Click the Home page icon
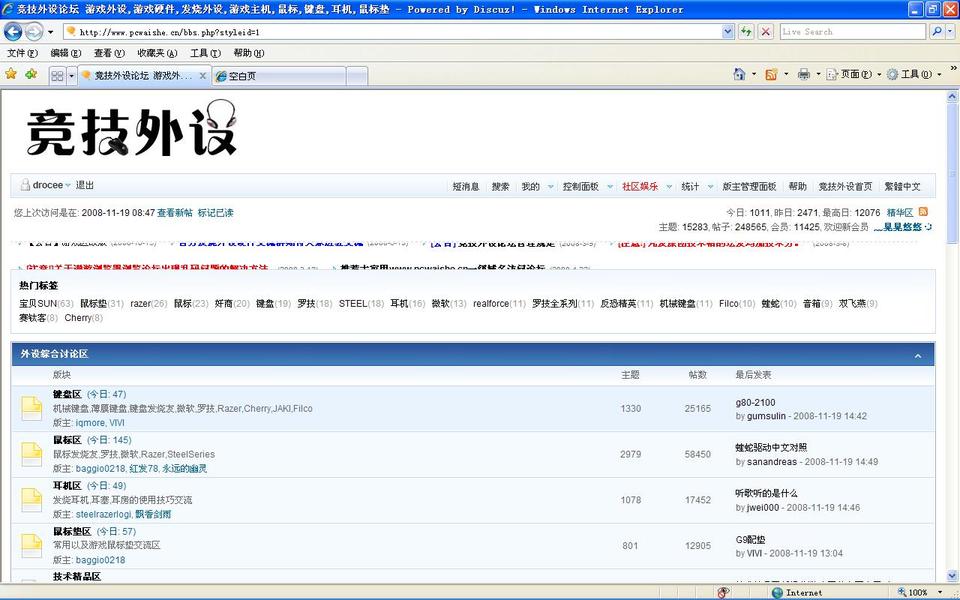Image resolution: width=960 pixels, height=600 pixels. click(739, 75)
